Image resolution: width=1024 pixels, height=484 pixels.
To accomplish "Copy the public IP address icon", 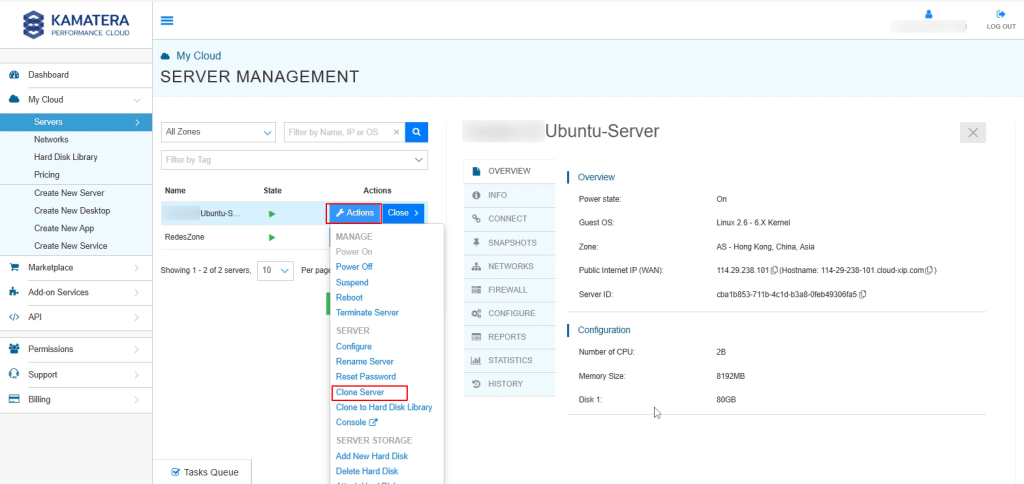I will point(774,270).
